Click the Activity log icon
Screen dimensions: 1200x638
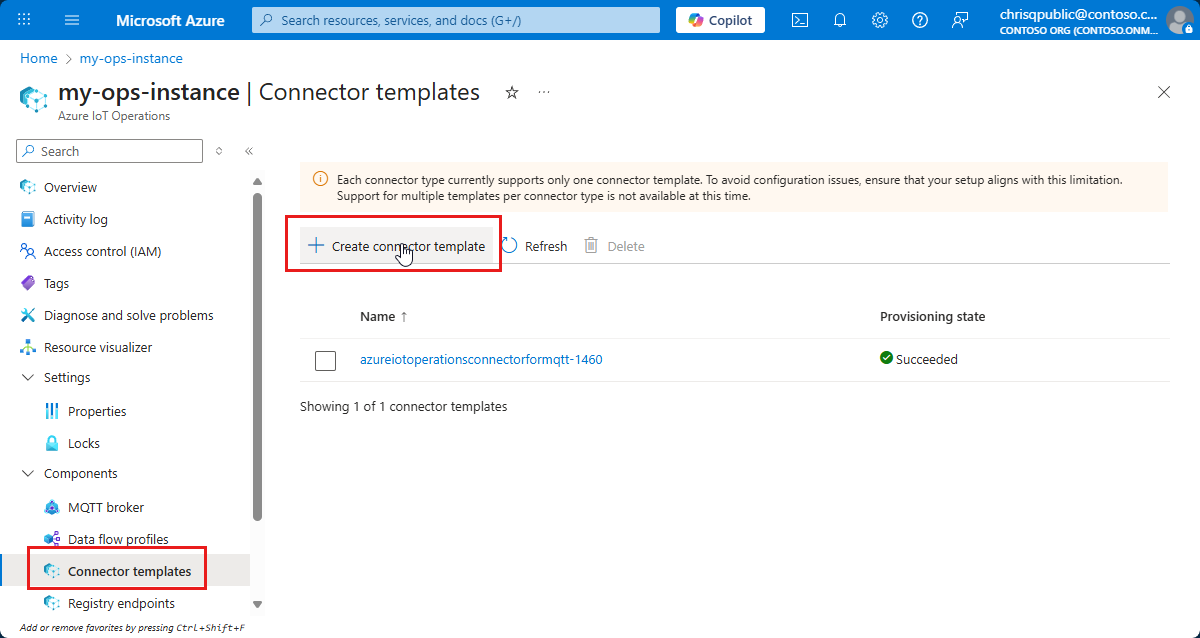(x=28, y=219)
